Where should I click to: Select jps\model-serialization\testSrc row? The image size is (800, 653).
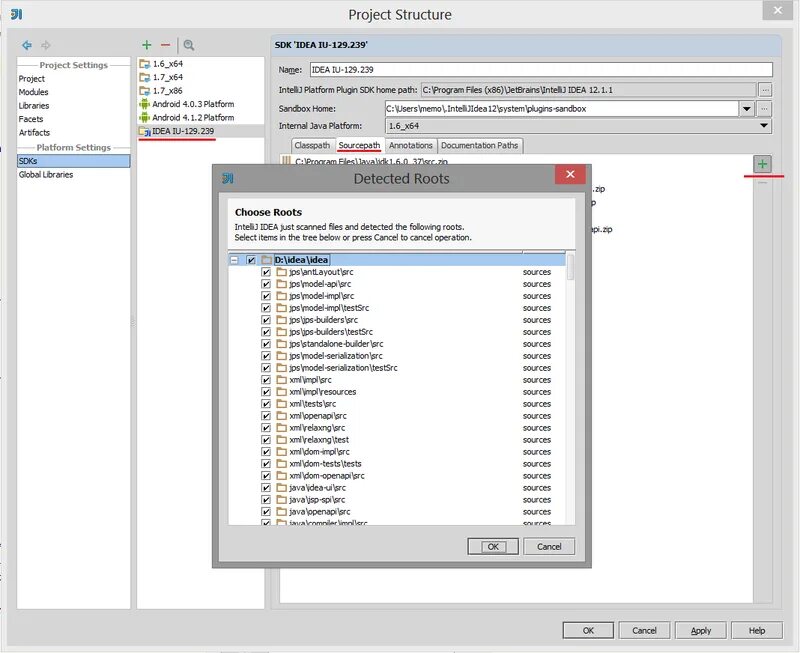[397, 368]
